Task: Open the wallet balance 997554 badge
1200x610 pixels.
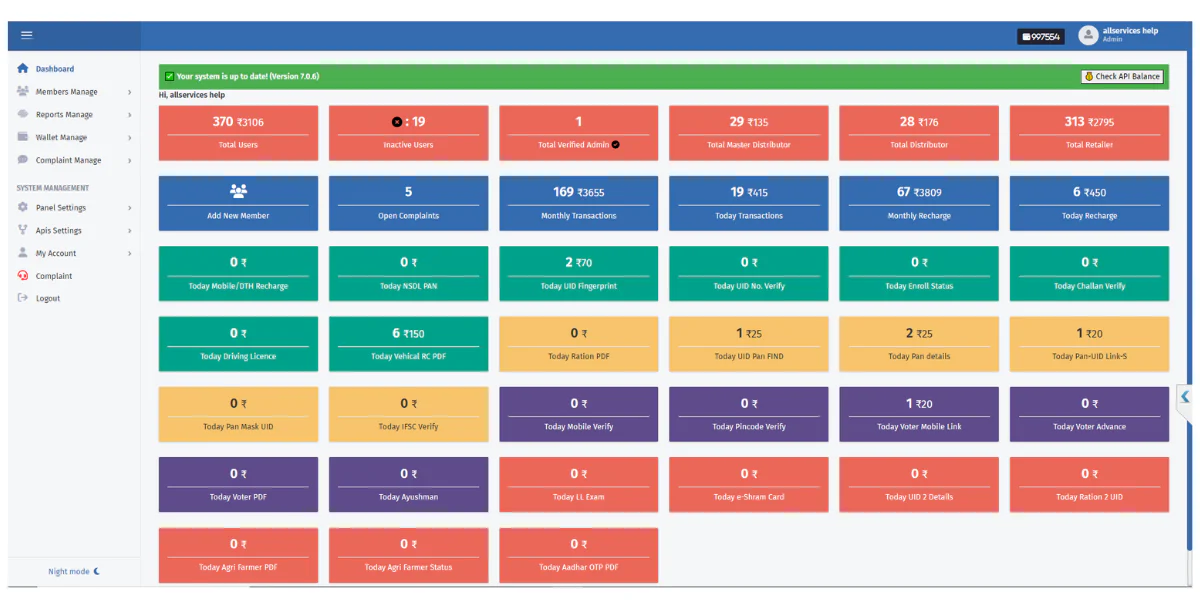Action: click(1040, 36)
